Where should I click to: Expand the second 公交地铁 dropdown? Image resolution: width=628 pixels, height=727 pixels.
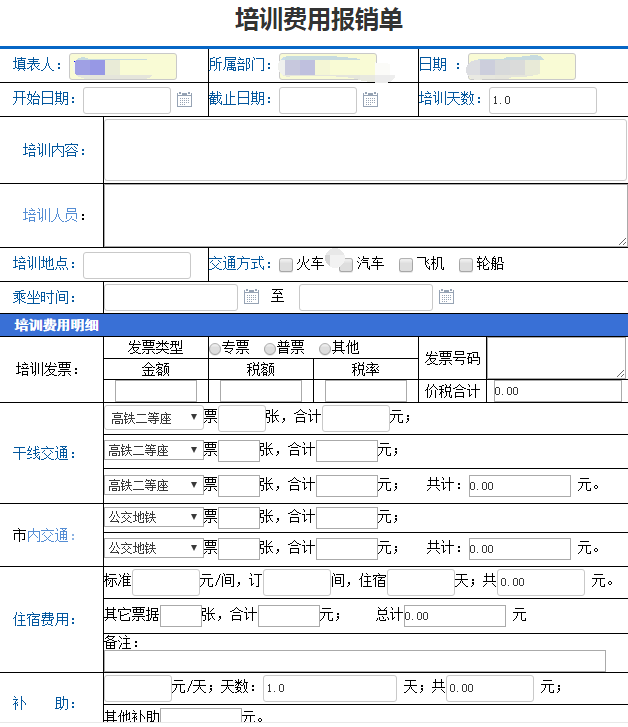coord(153,548)
